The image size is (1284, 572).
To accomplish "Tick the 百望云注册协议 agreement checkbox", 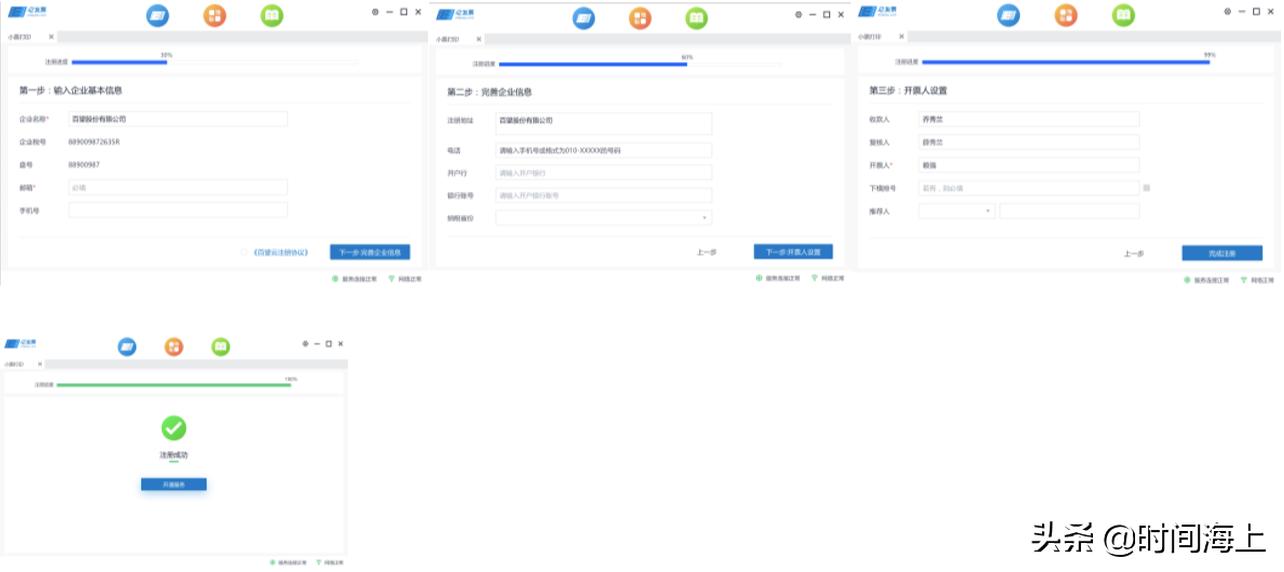I will [x=244, y=252].
